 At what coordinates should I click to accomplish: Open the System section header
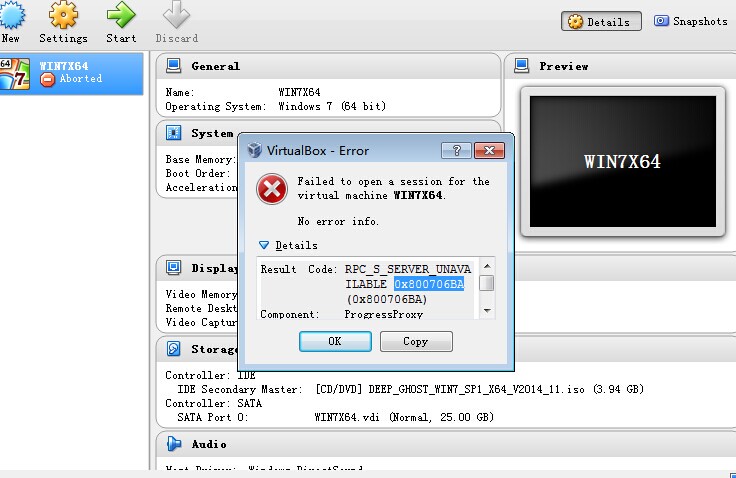pos(212,133)
